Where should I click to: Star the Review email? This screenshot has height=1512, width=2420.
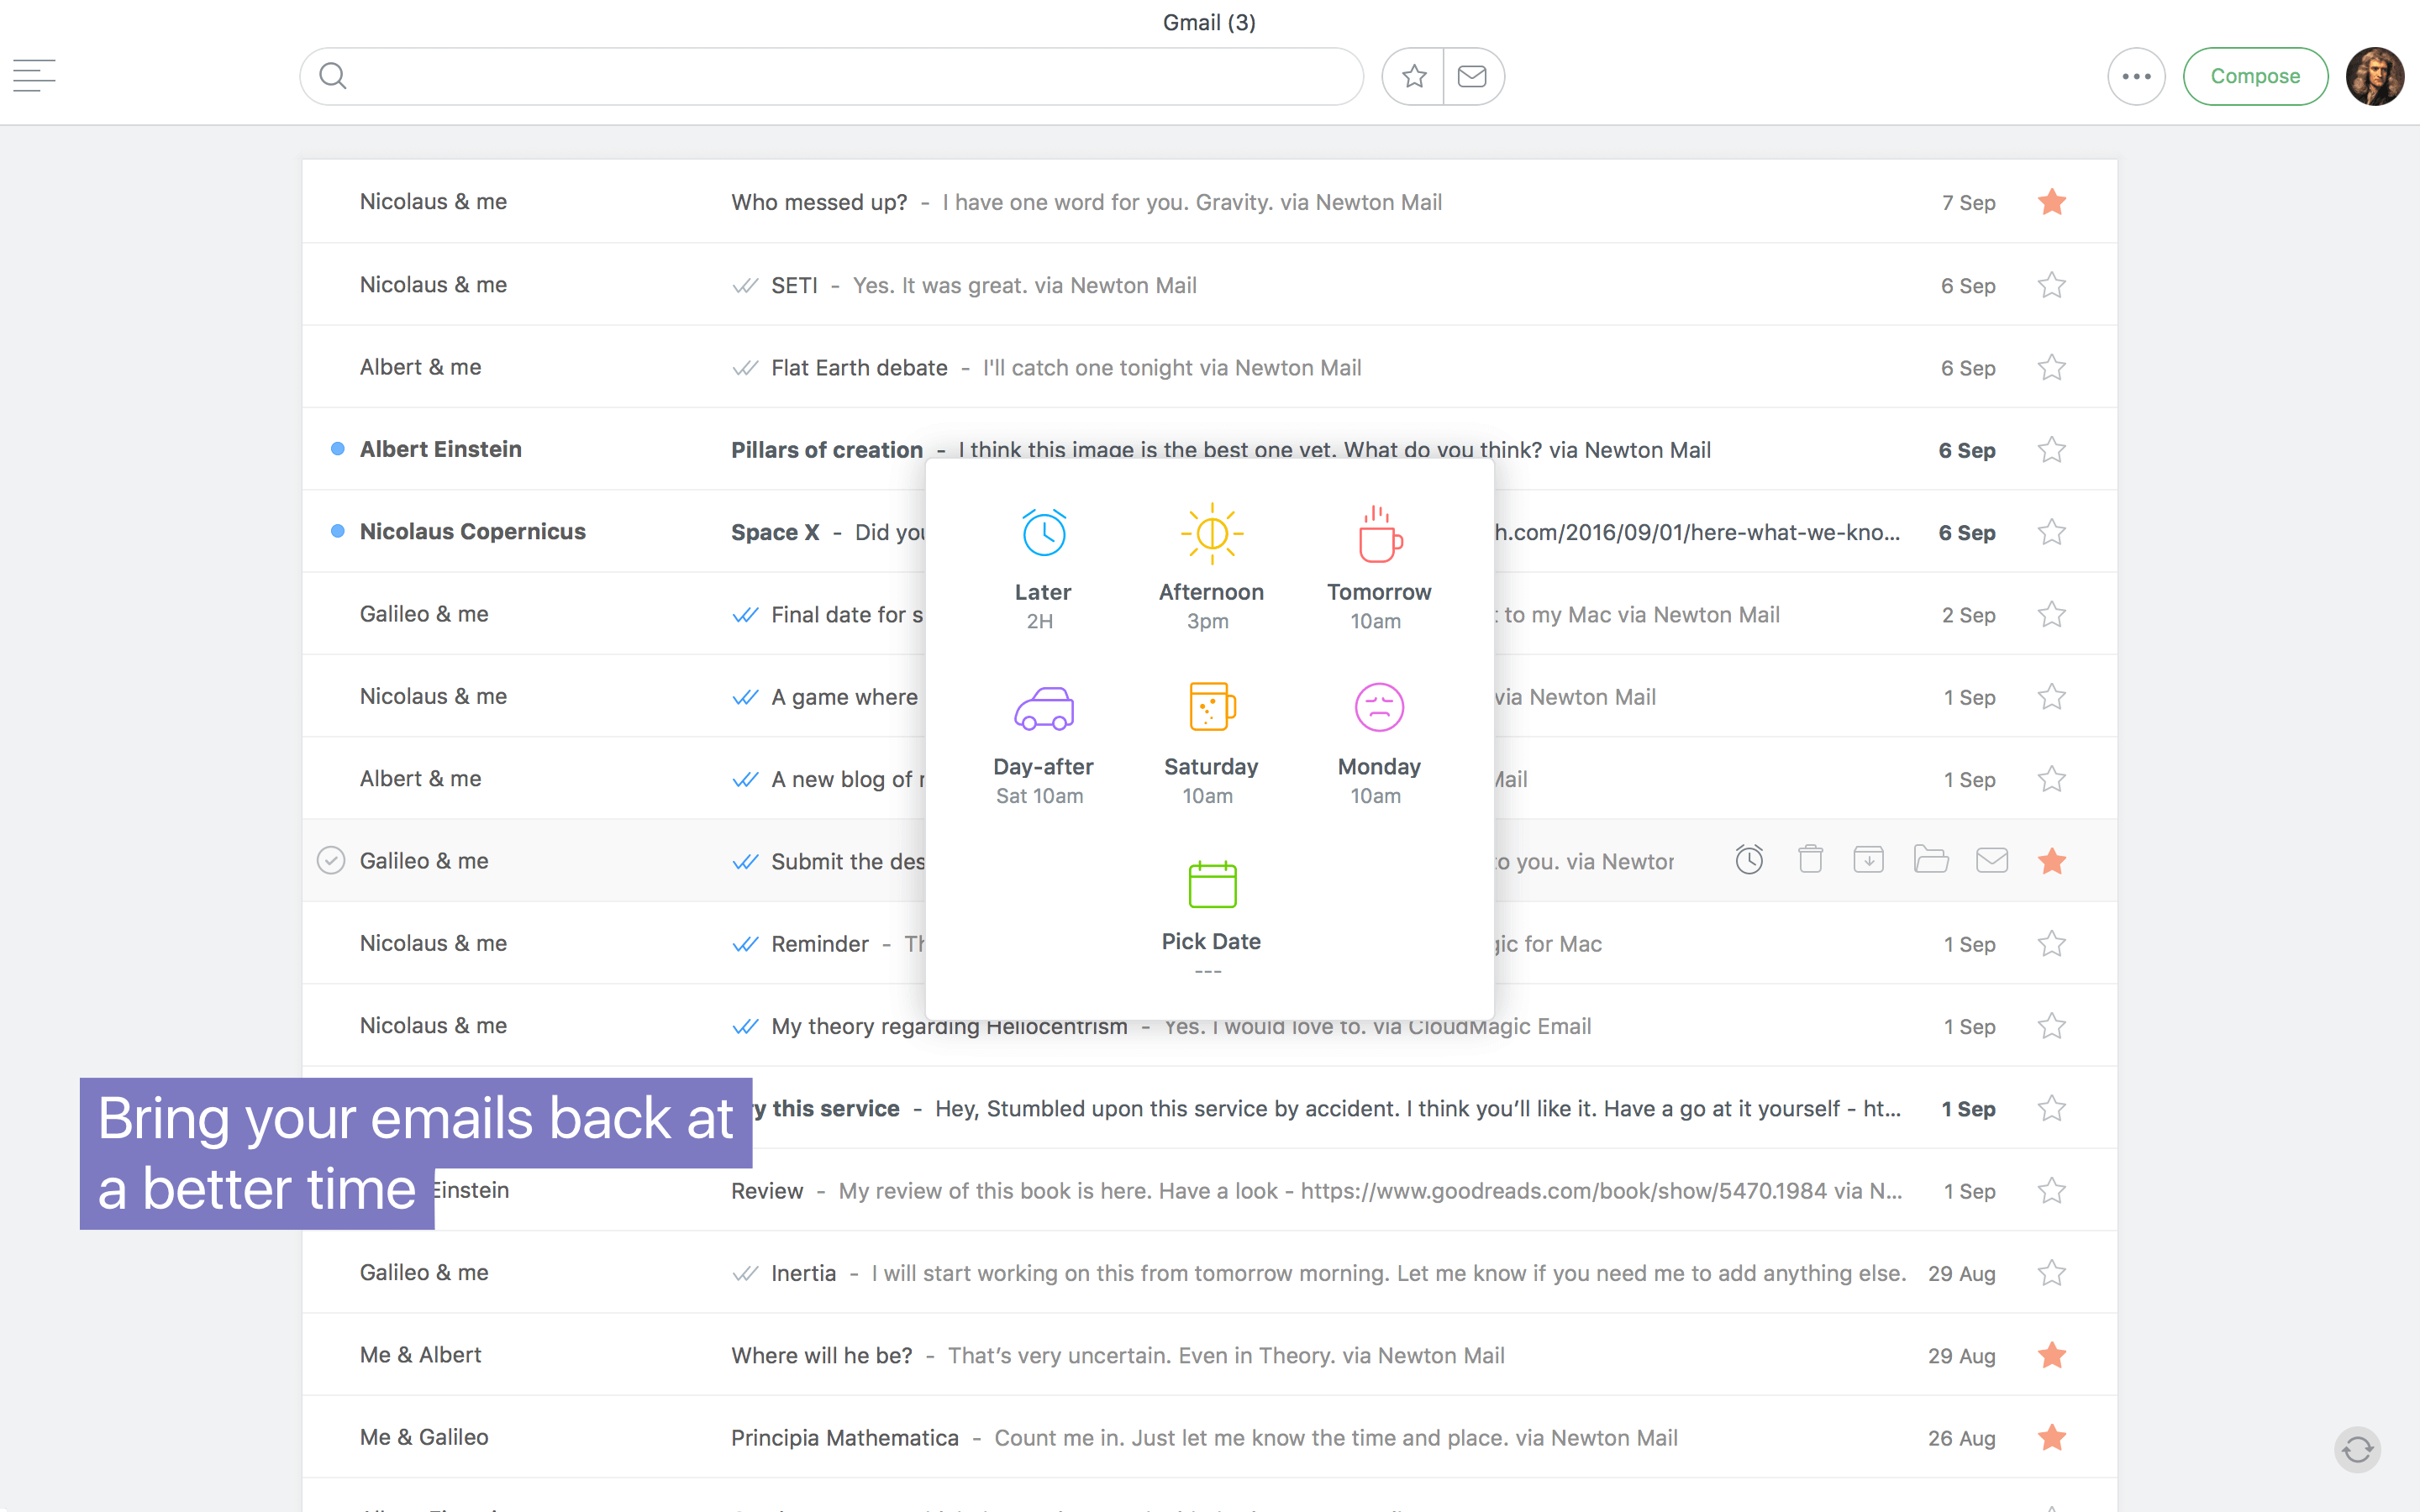pos(2052,1190)
